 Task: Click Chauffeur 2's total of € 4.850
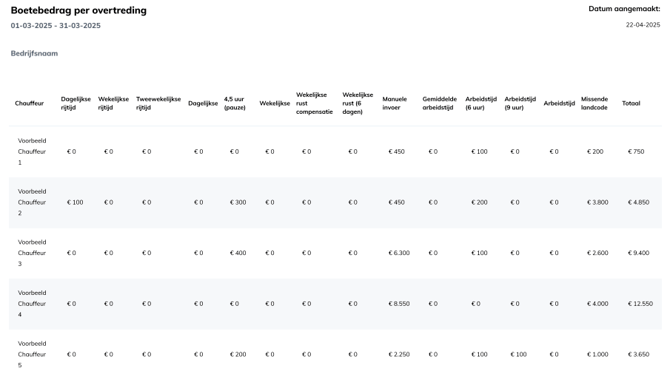pyautogui.click(x=638, y=203)
